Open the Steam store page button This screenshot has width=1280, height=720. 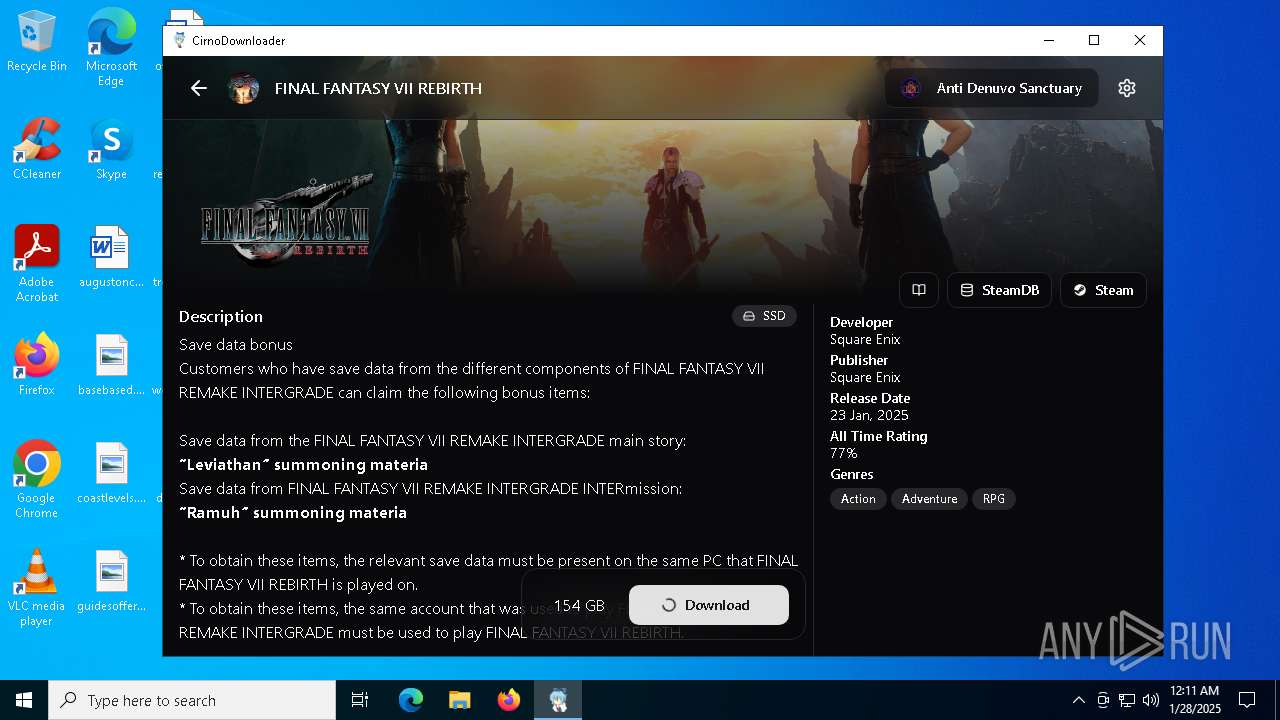click(x=1103, y=290)
